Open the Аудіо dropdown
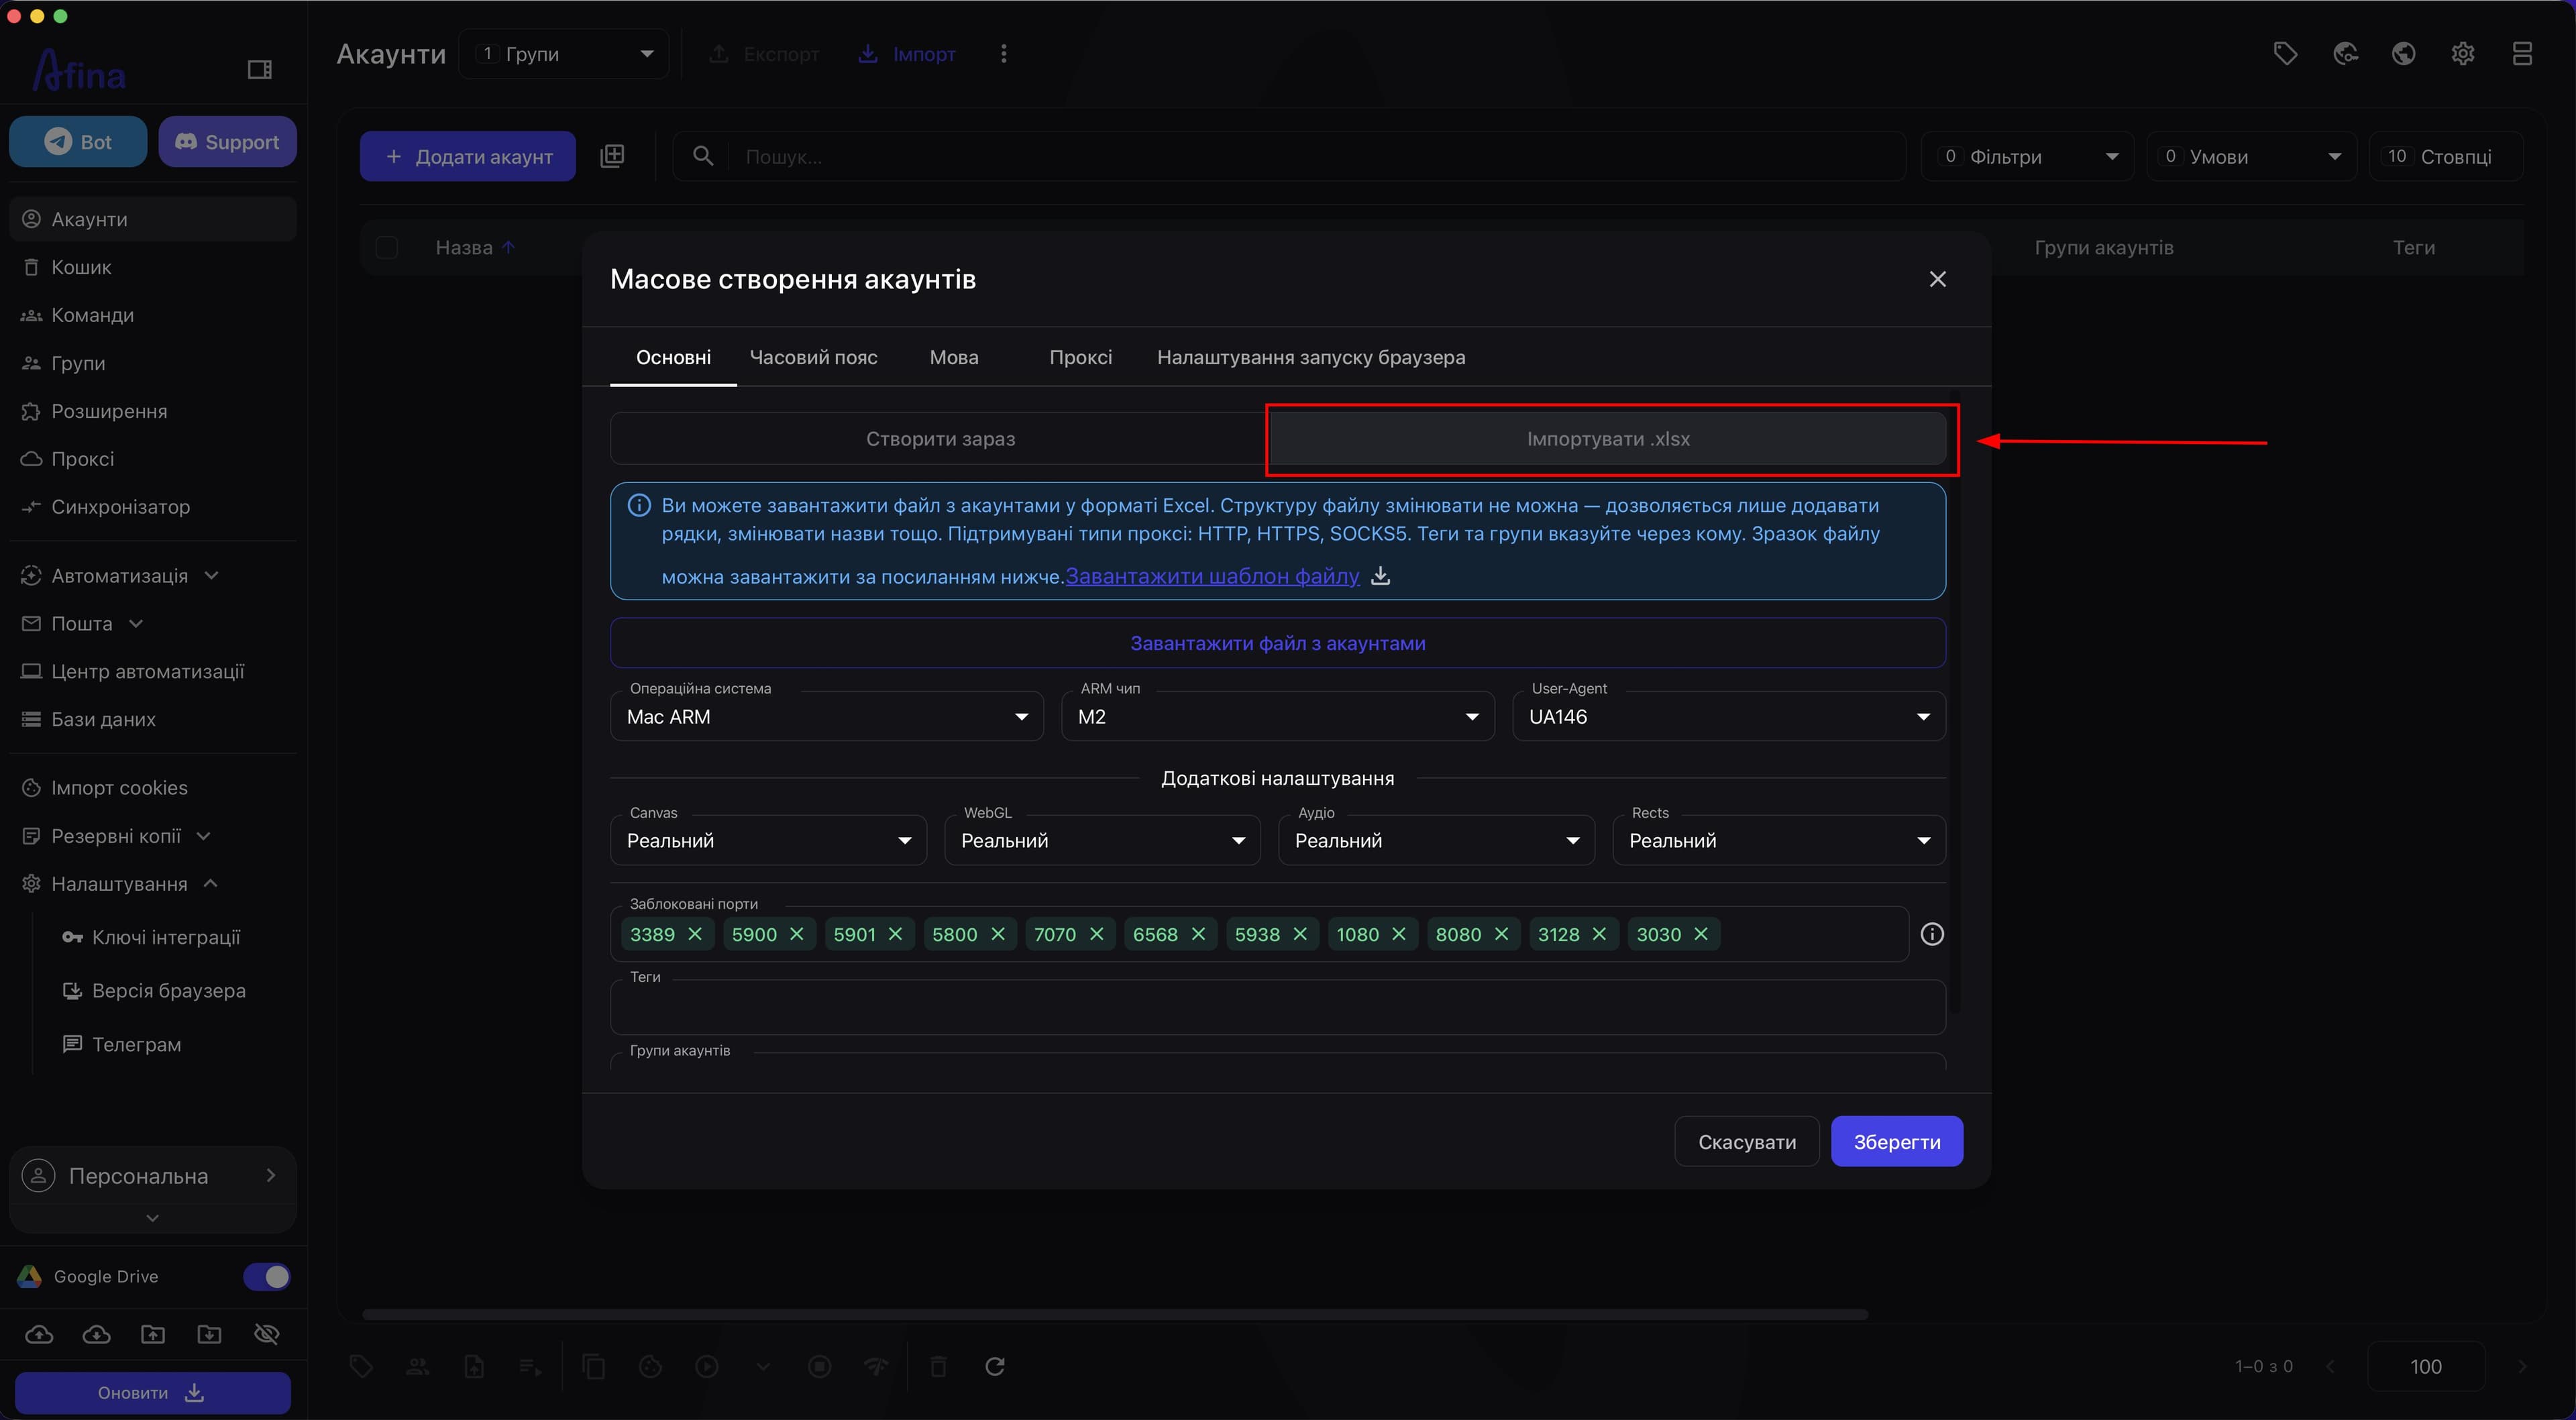 1436,841
